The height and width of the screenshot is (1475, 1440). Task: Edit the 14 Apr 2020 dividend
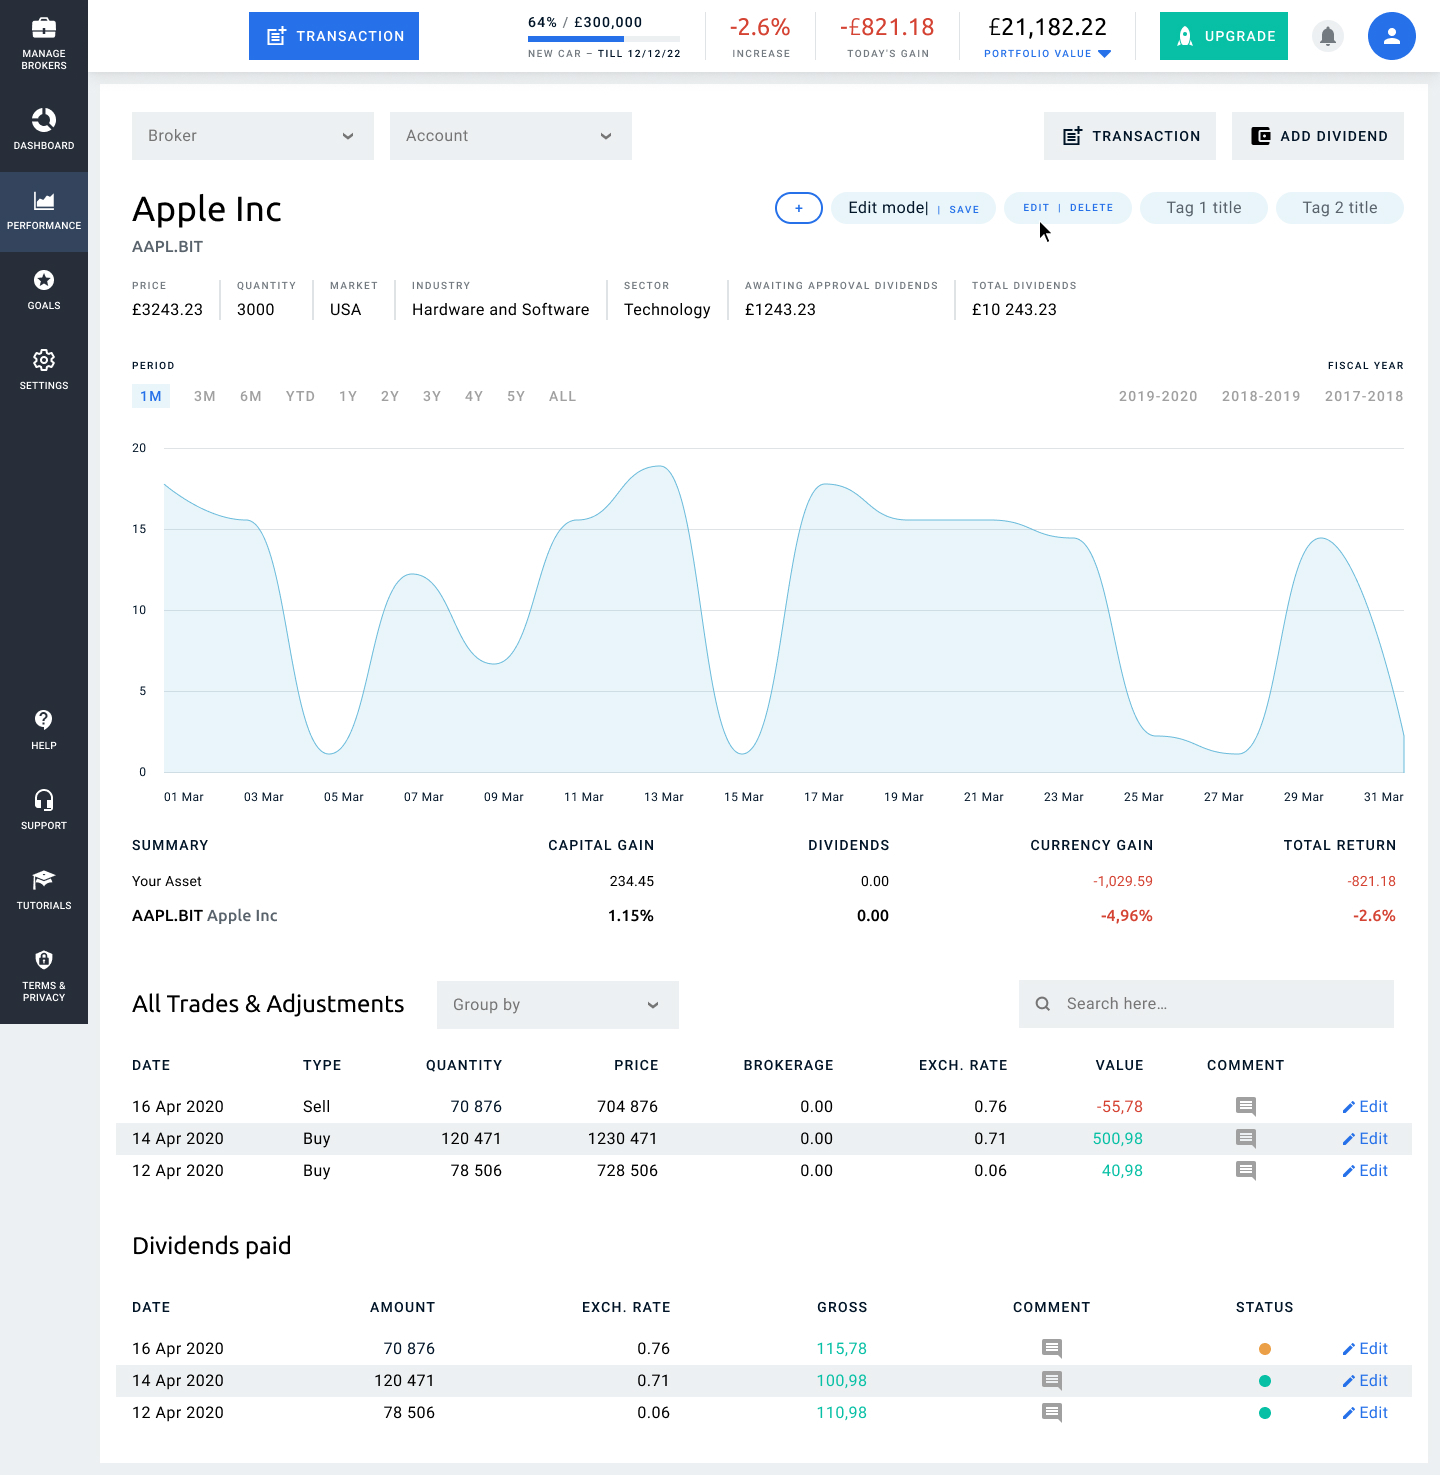1365,1381
